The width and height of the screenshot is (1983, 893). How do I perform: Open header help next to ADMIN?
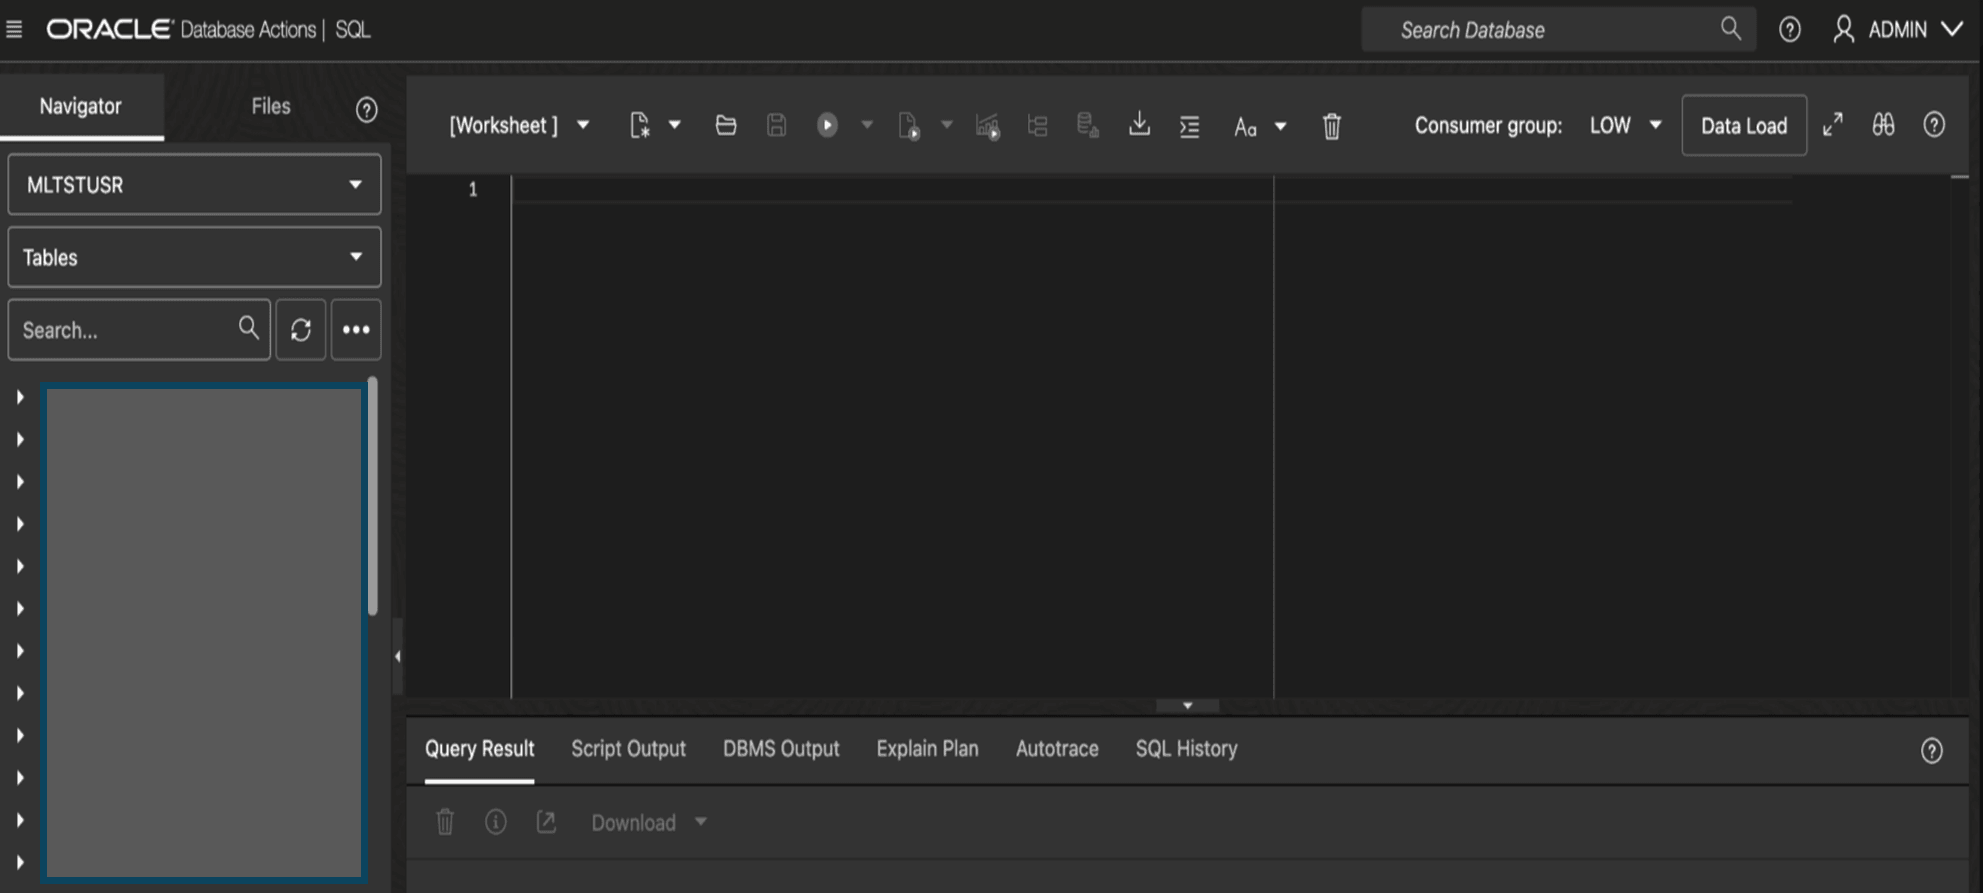(x=1789, y=30)
